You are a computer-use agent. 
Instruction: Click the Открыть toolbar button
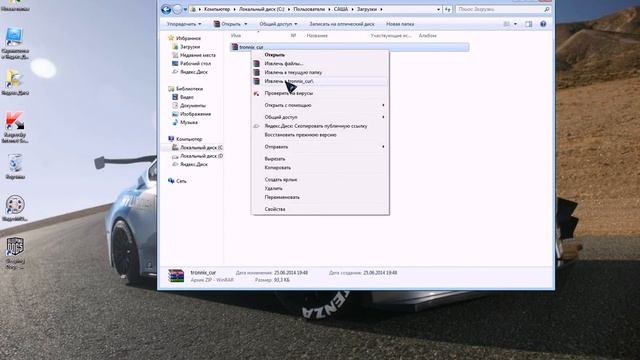(228, 24)
